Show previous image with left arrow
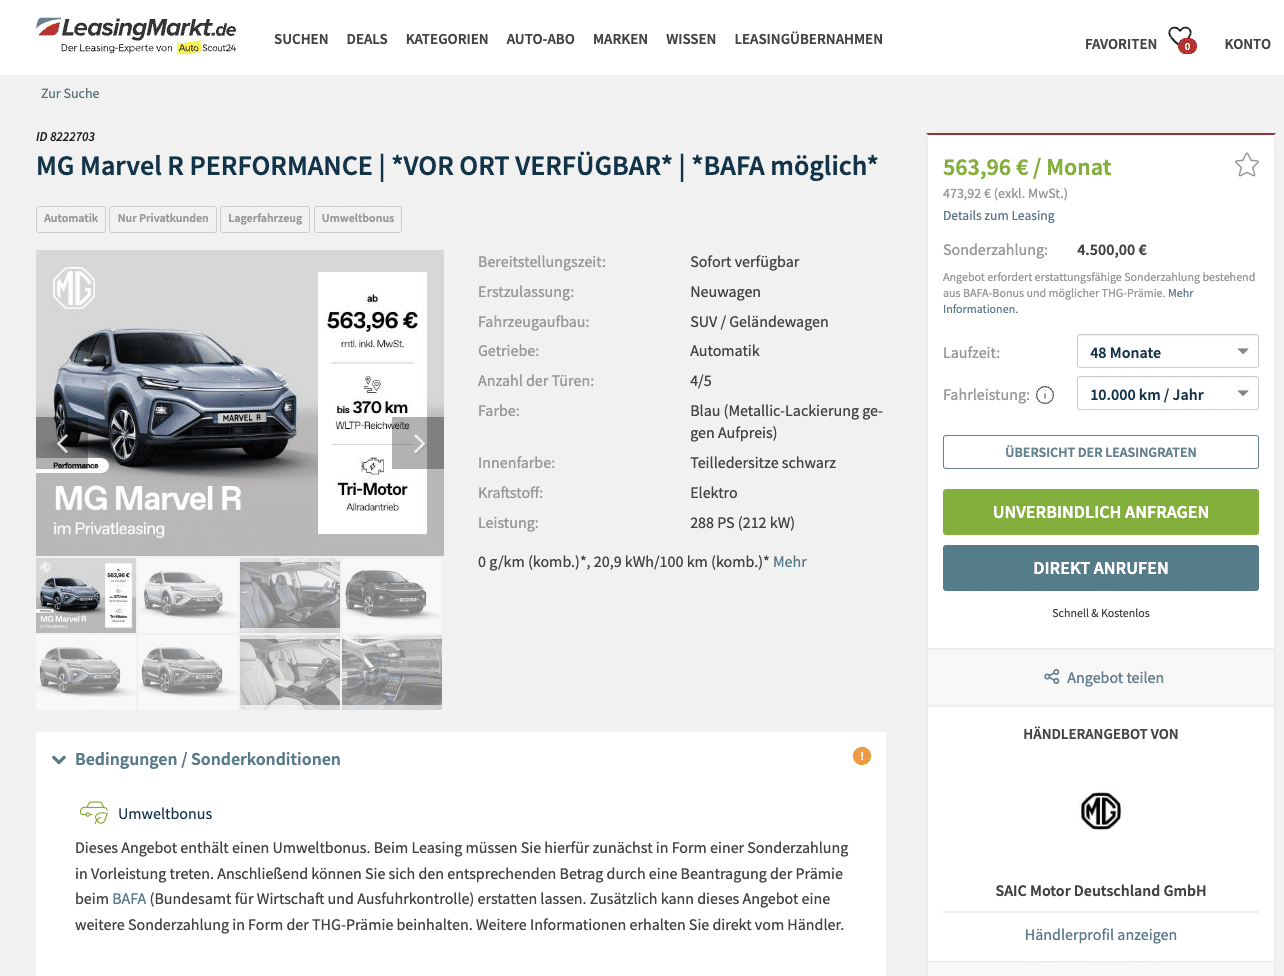 (x=62, y=443)
